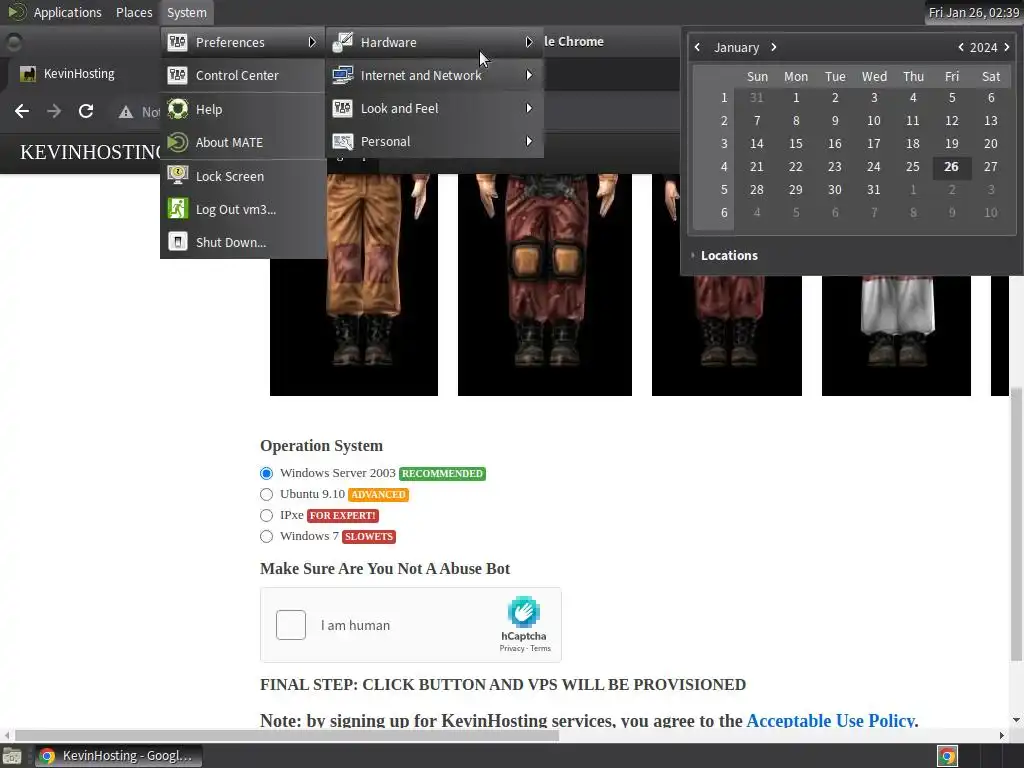Check the I am human checkbox
The width and height of the screenshot is (1024, 768).
[291, 625]
